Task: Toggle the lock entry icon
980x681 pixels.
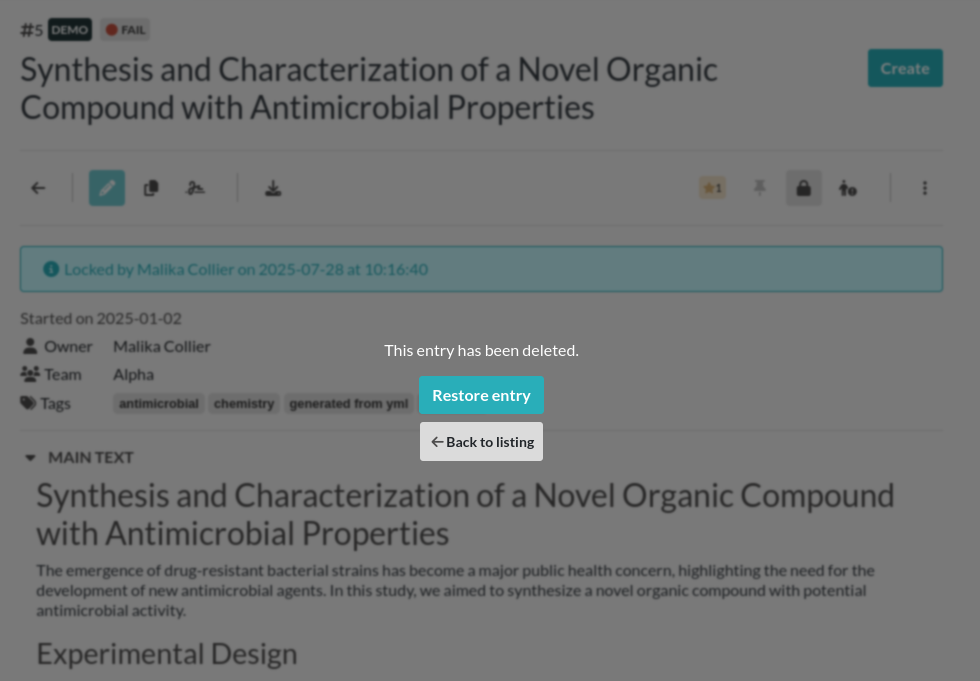Action: [804, 188]
